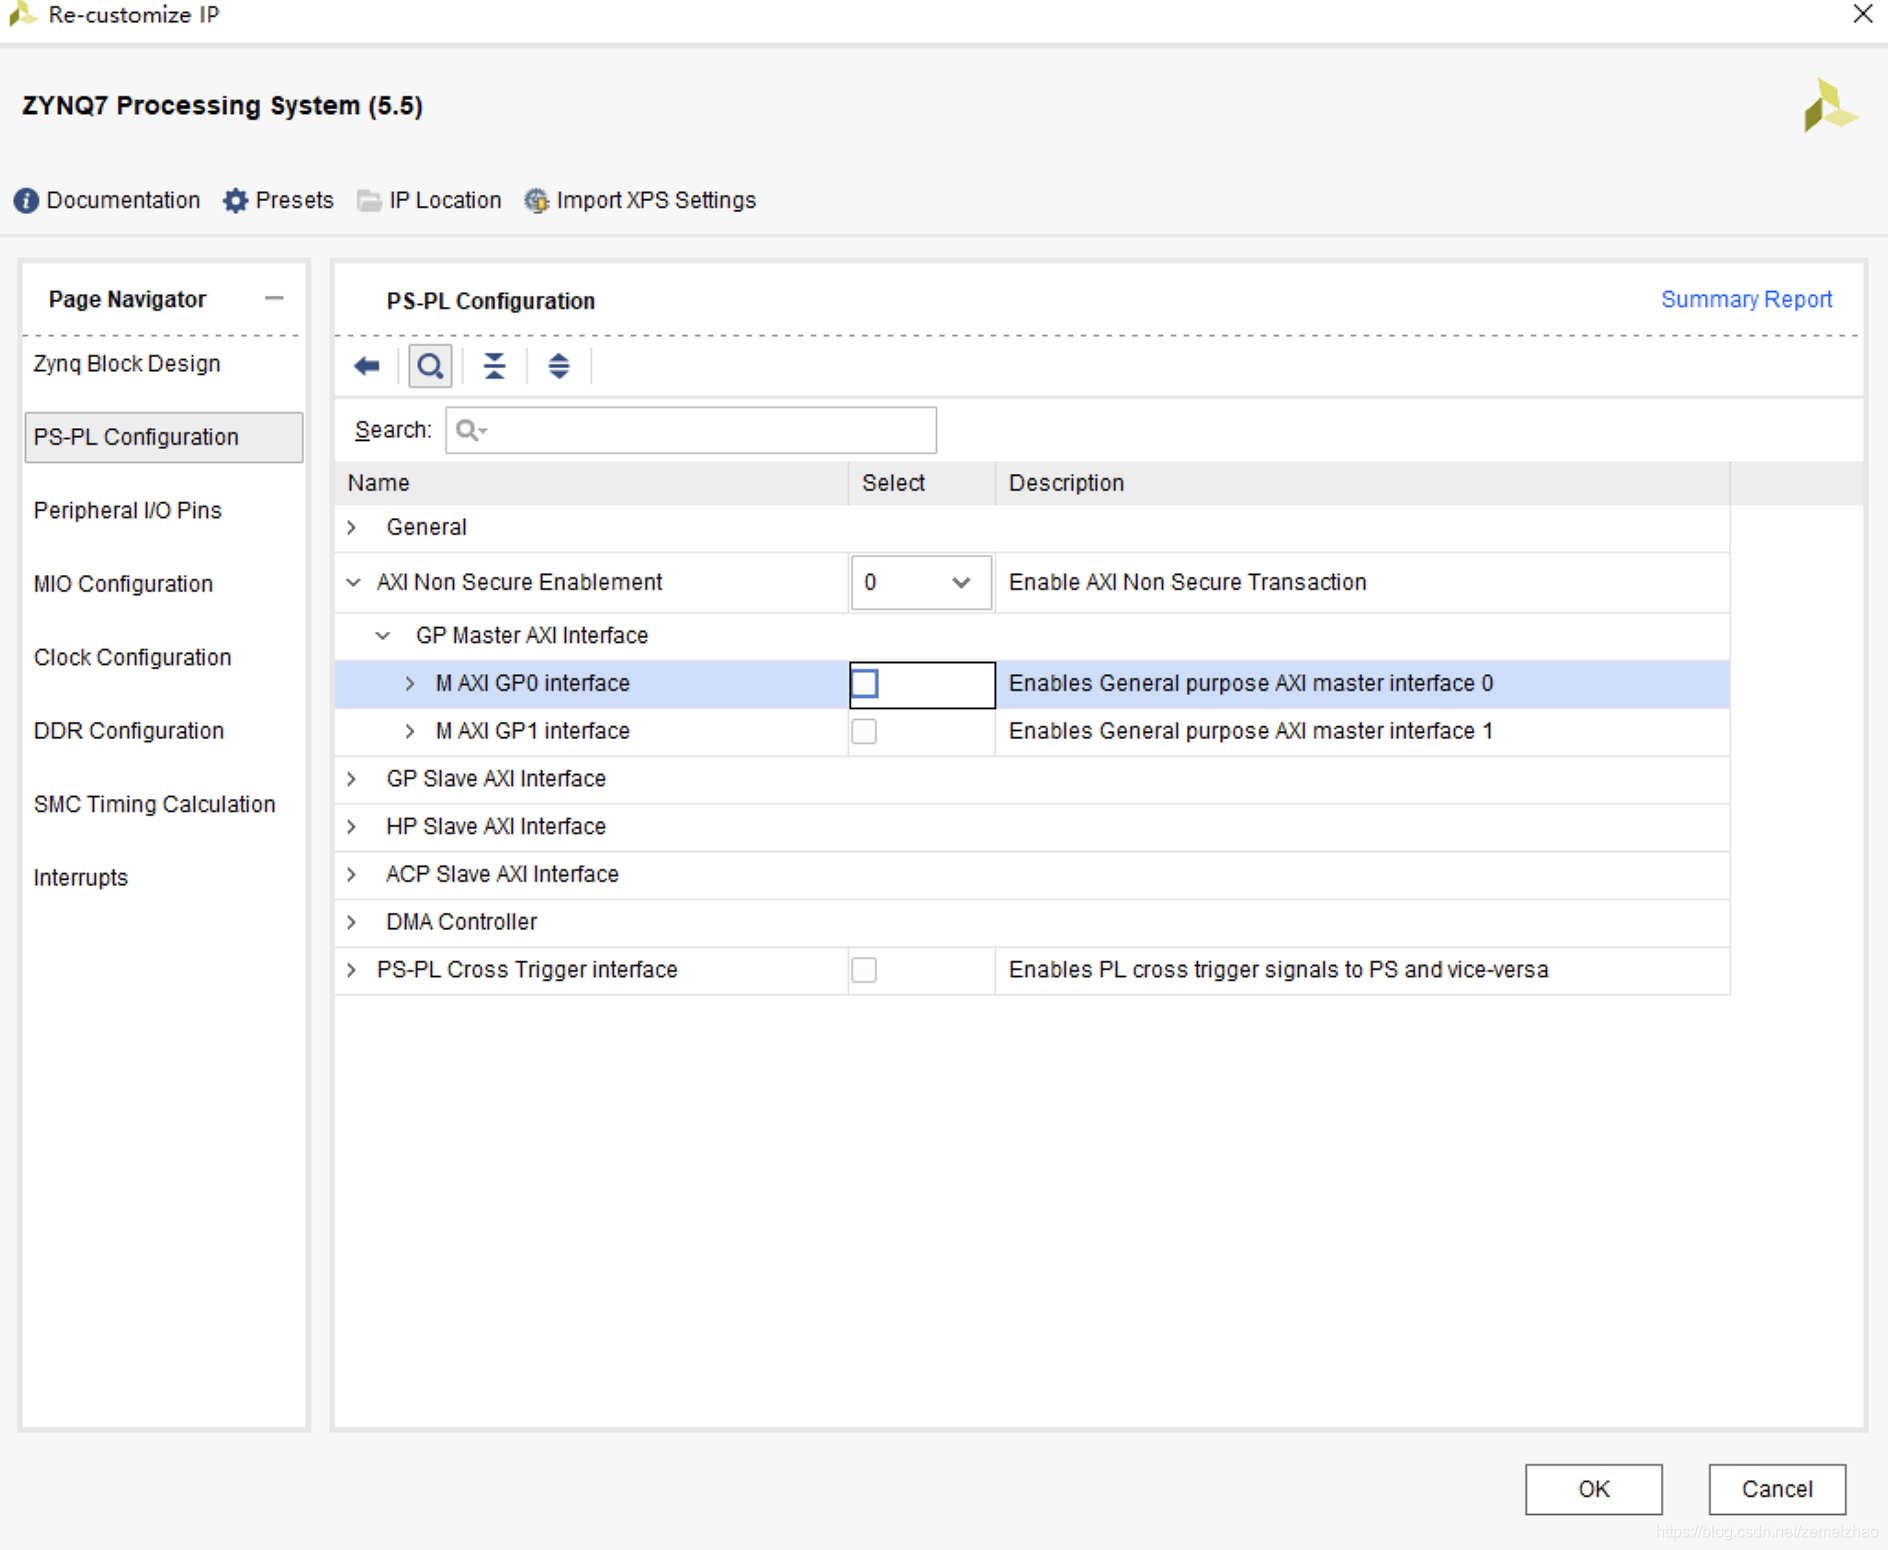Expand the M AXI GP1 interface node

(x=410, y=731)
